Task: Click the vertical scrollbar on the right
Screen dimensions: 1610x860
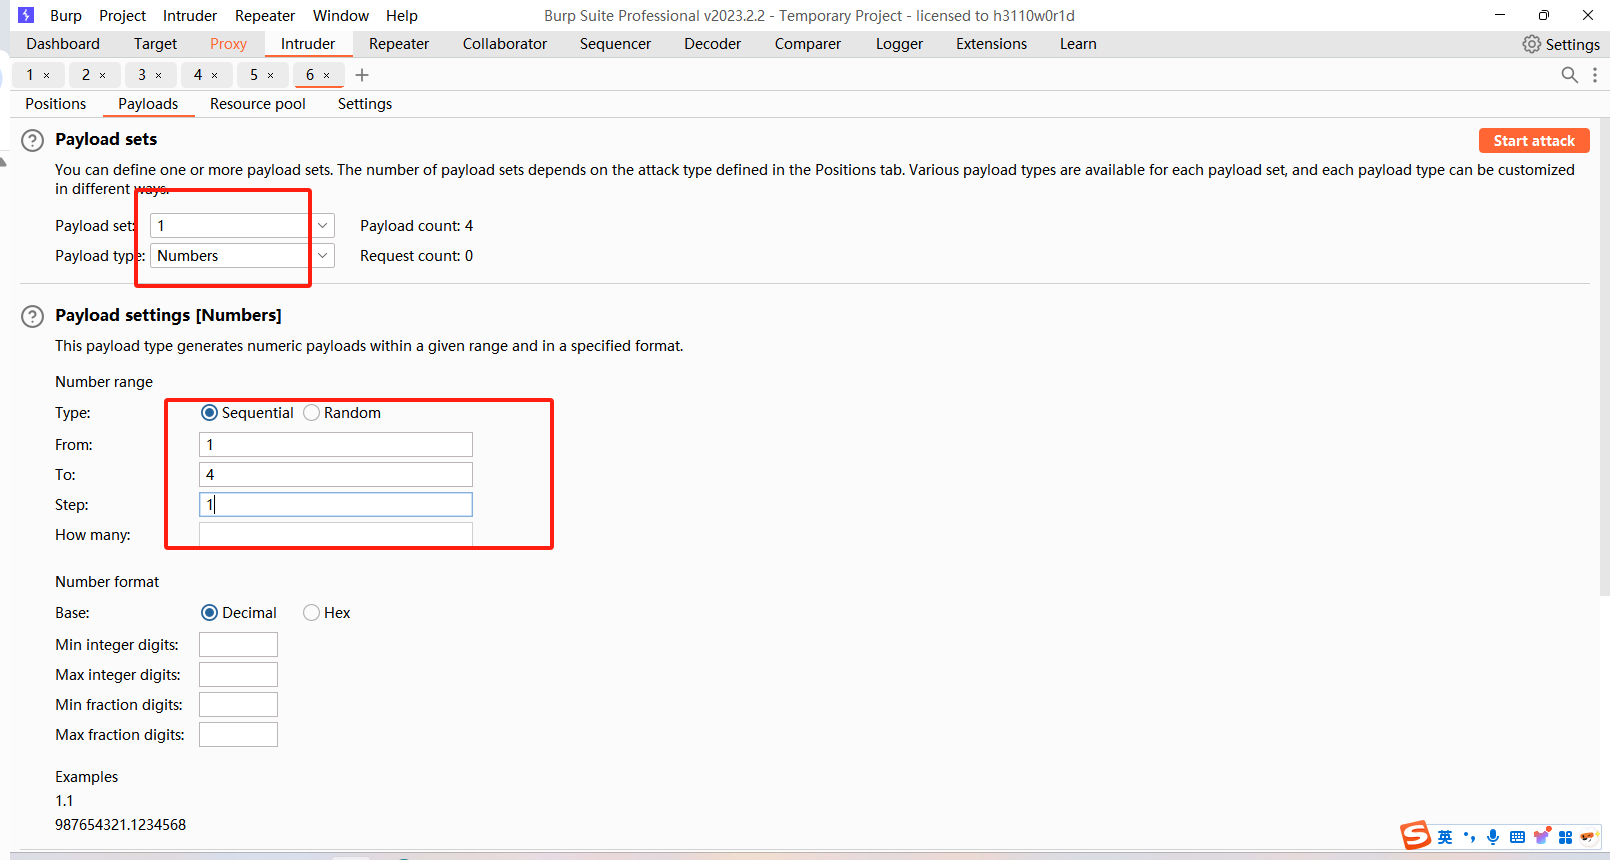Action: click(1605, 358)
